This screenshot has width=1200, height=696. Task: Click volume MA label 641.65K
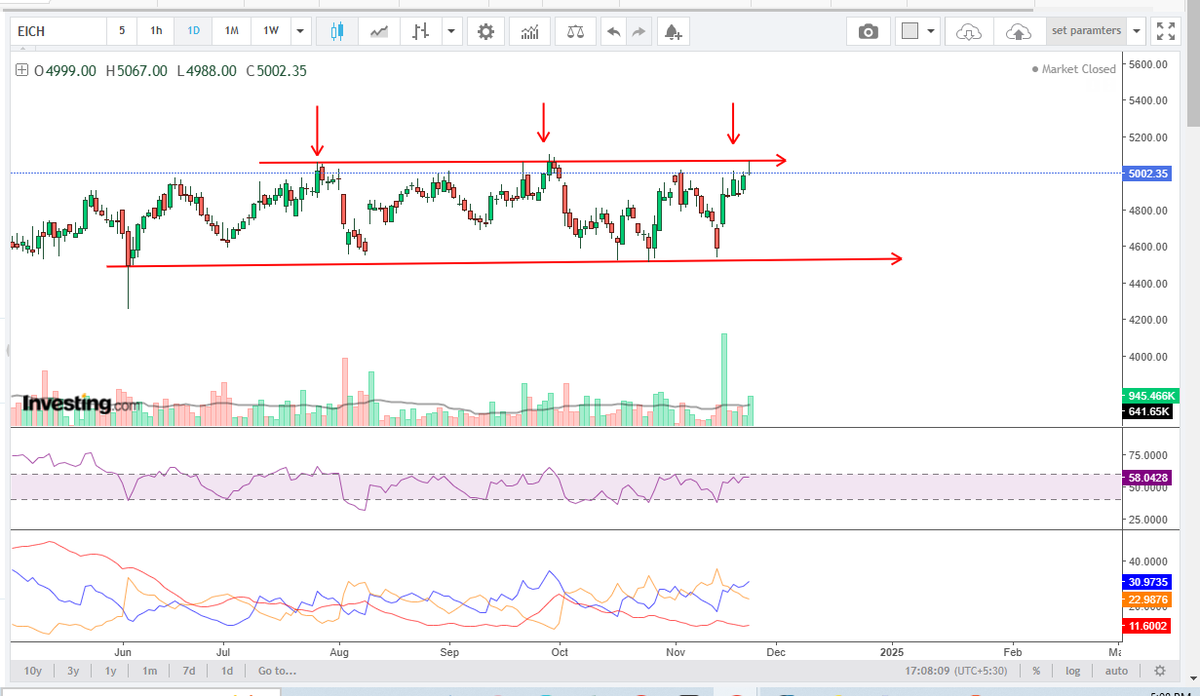[x=1150, y=411]
